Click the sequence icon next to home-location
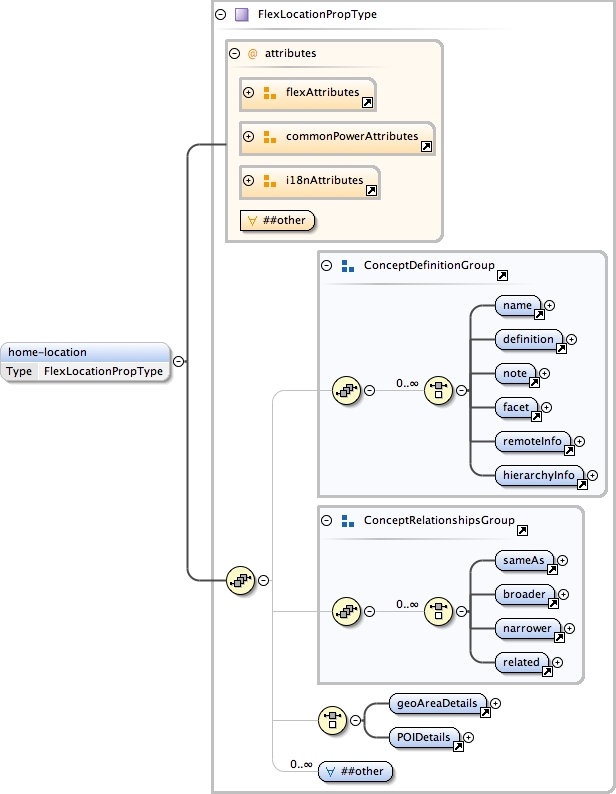The width and height of the screenshot is (616, 794). tap(240, 579)
